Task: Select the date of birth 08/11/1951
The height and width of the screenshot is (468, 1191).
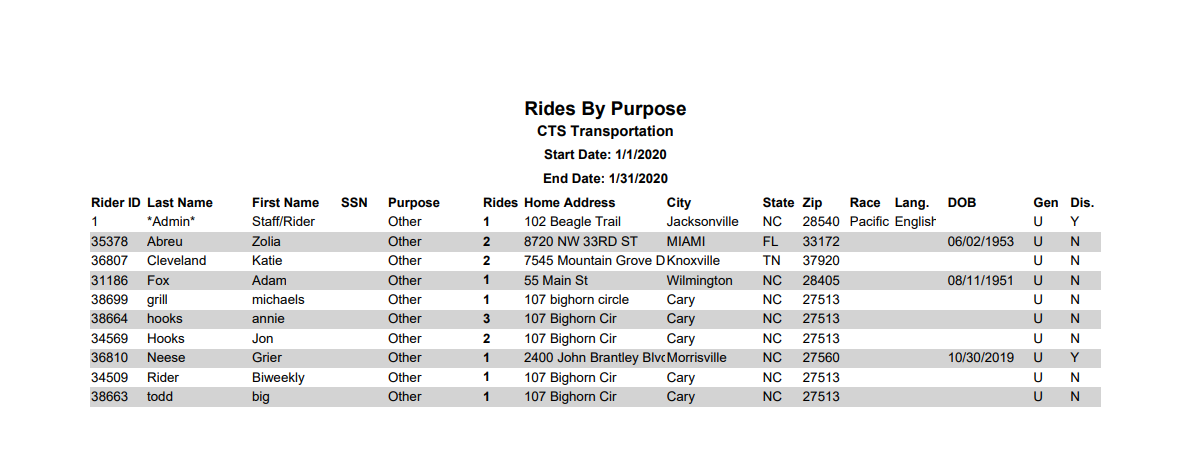Action: 981,280
